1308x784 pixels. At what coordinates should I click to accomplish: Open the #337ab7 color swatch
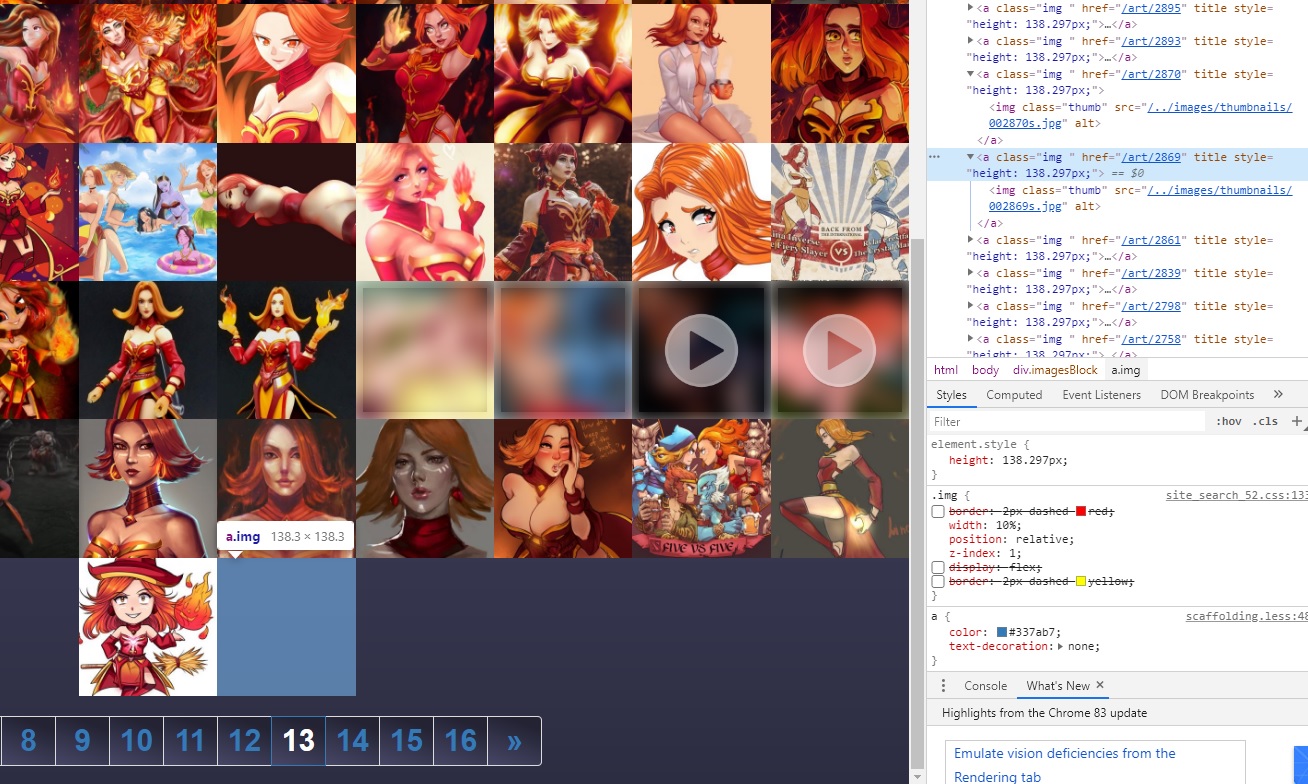1002,632
